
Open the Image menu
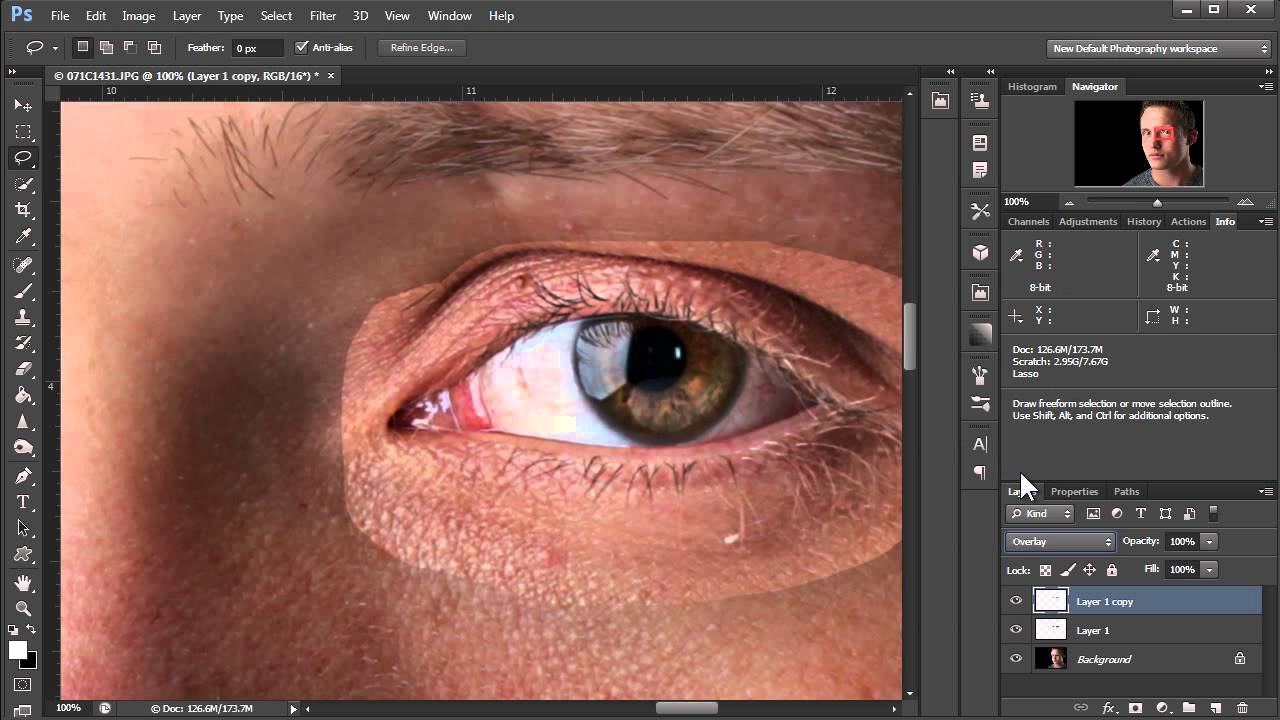coord(138,16)
